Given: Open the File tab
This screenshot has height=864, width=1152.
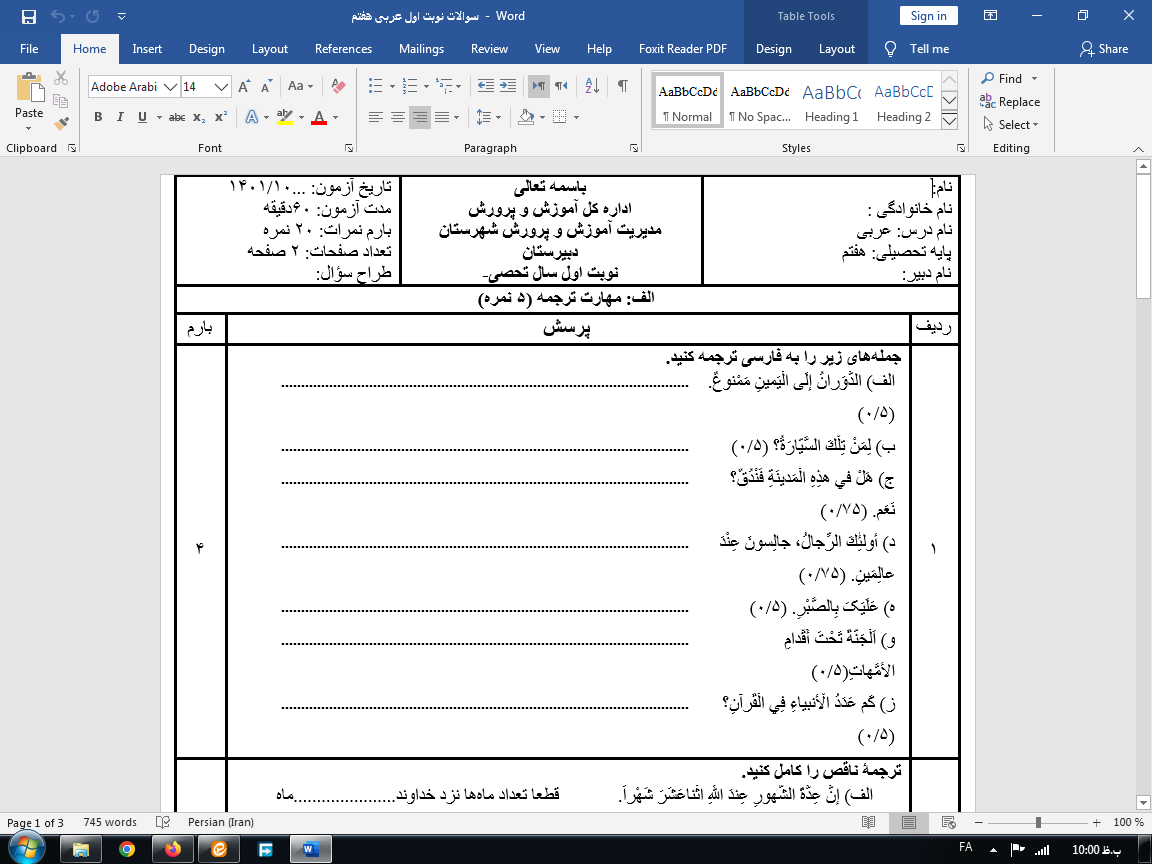Looking at the screenshot, I should click(x=29, y=48).
